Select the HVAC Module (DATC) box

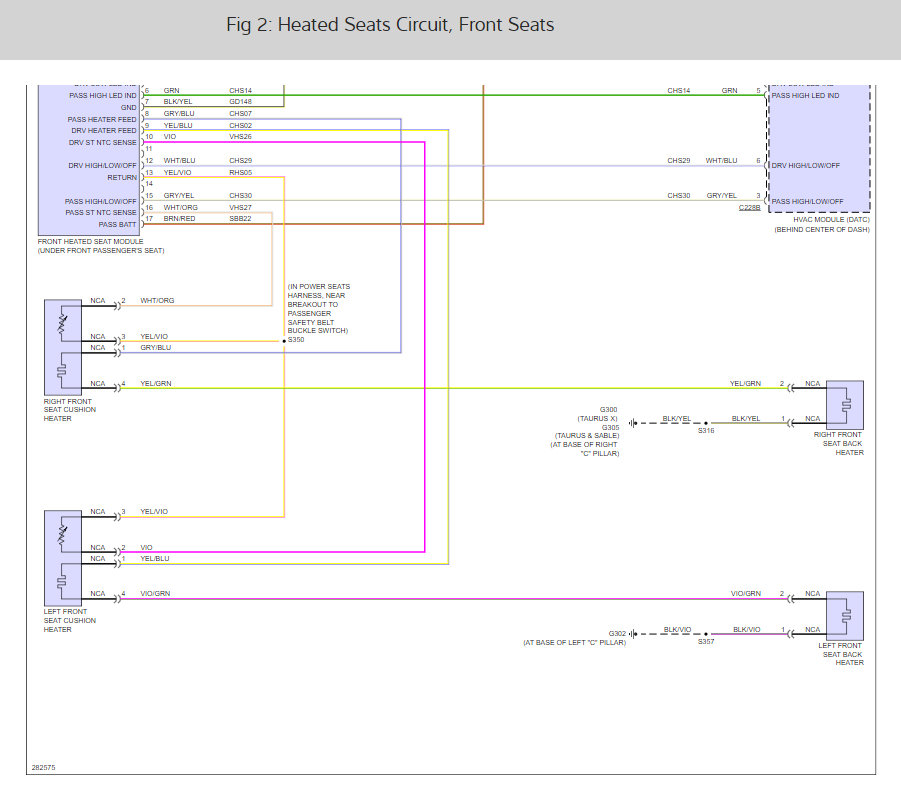(819, 148)
